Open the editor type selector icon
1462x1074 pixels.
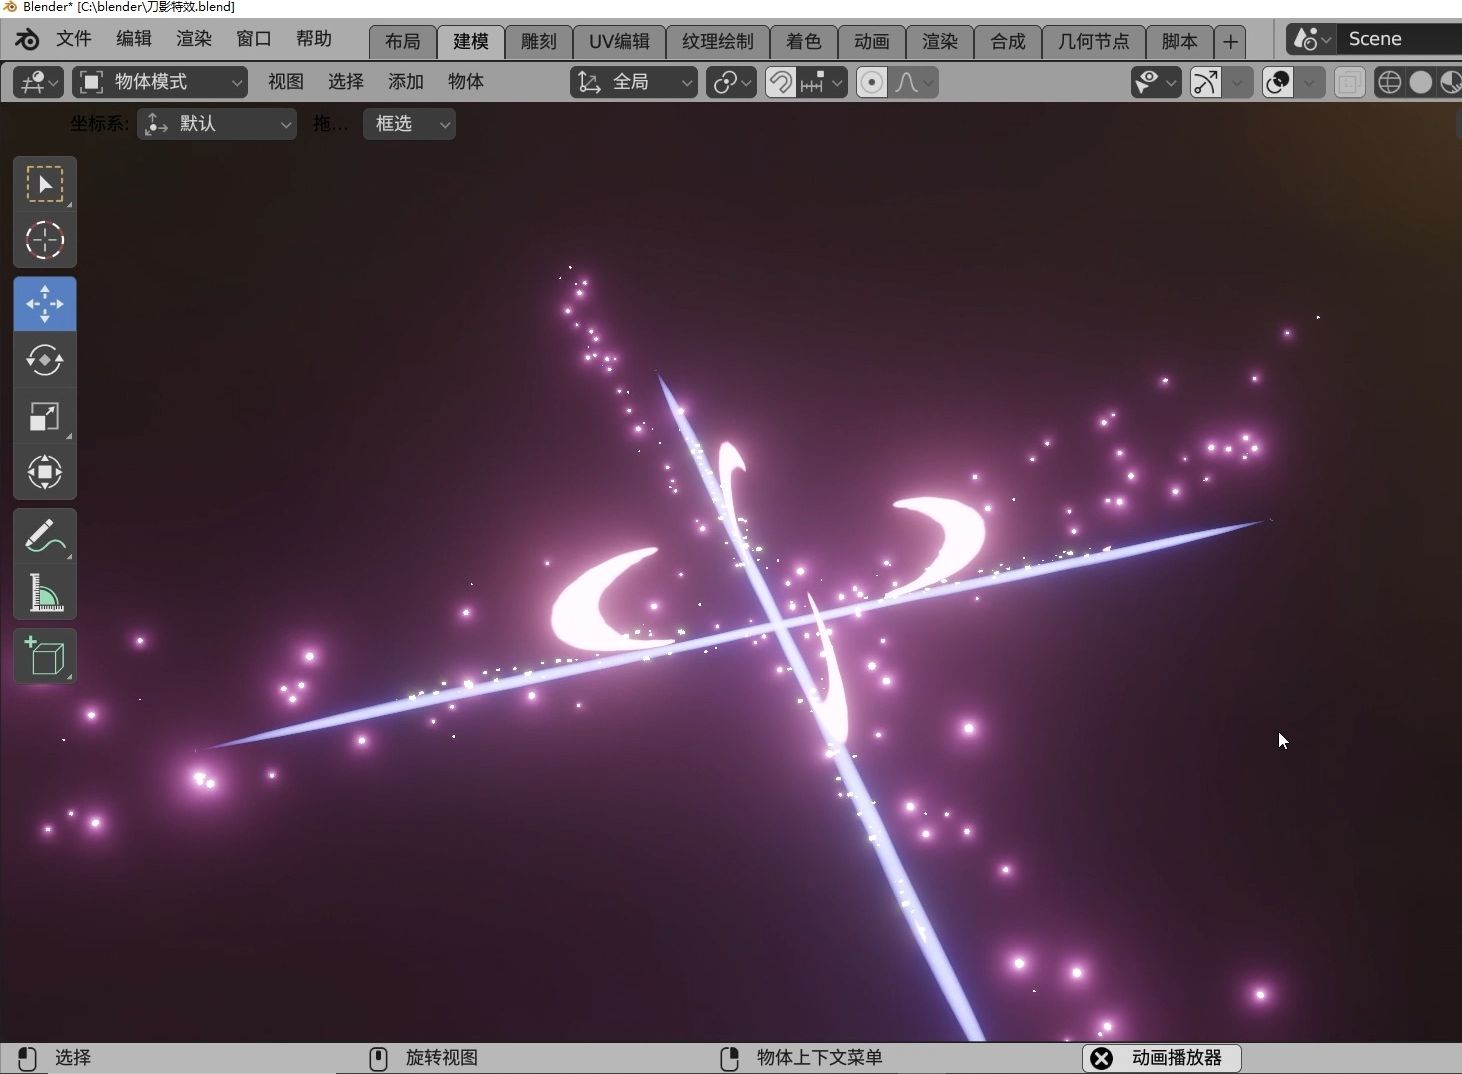click(x=39, y=82)
